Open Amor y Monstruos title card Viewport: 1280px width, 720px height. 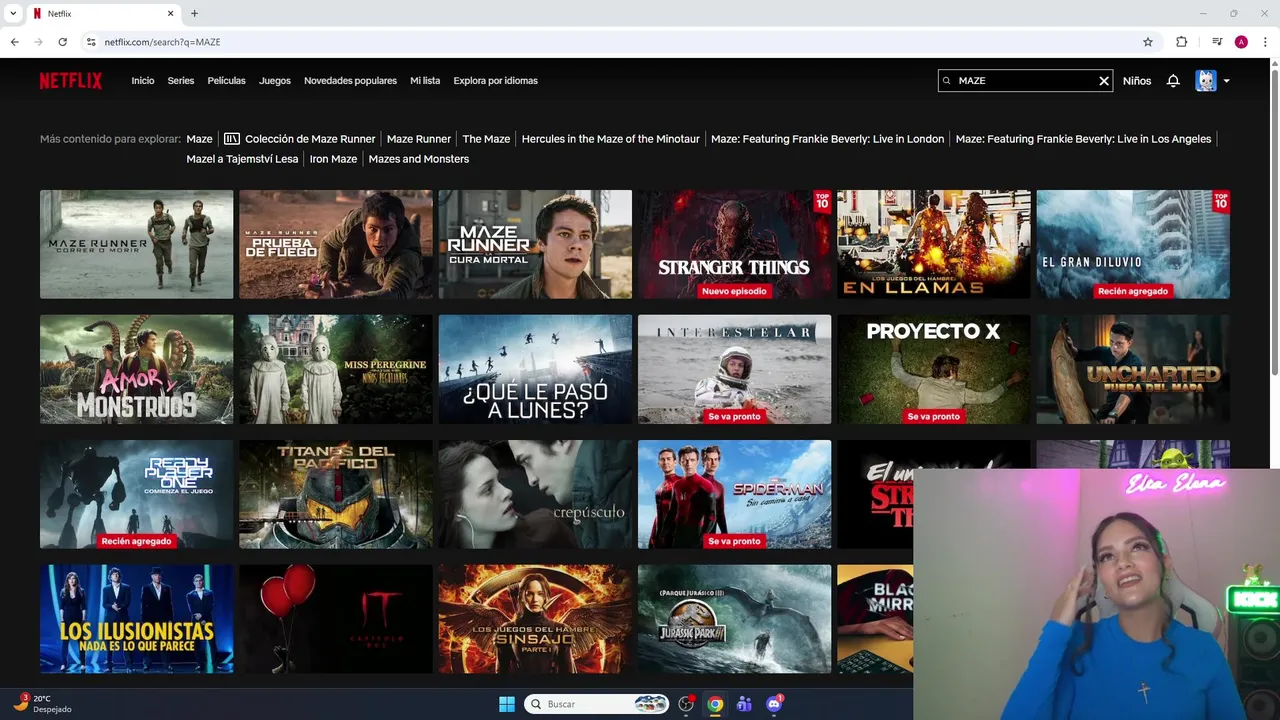pyautogui.click(x=136, y=369)
